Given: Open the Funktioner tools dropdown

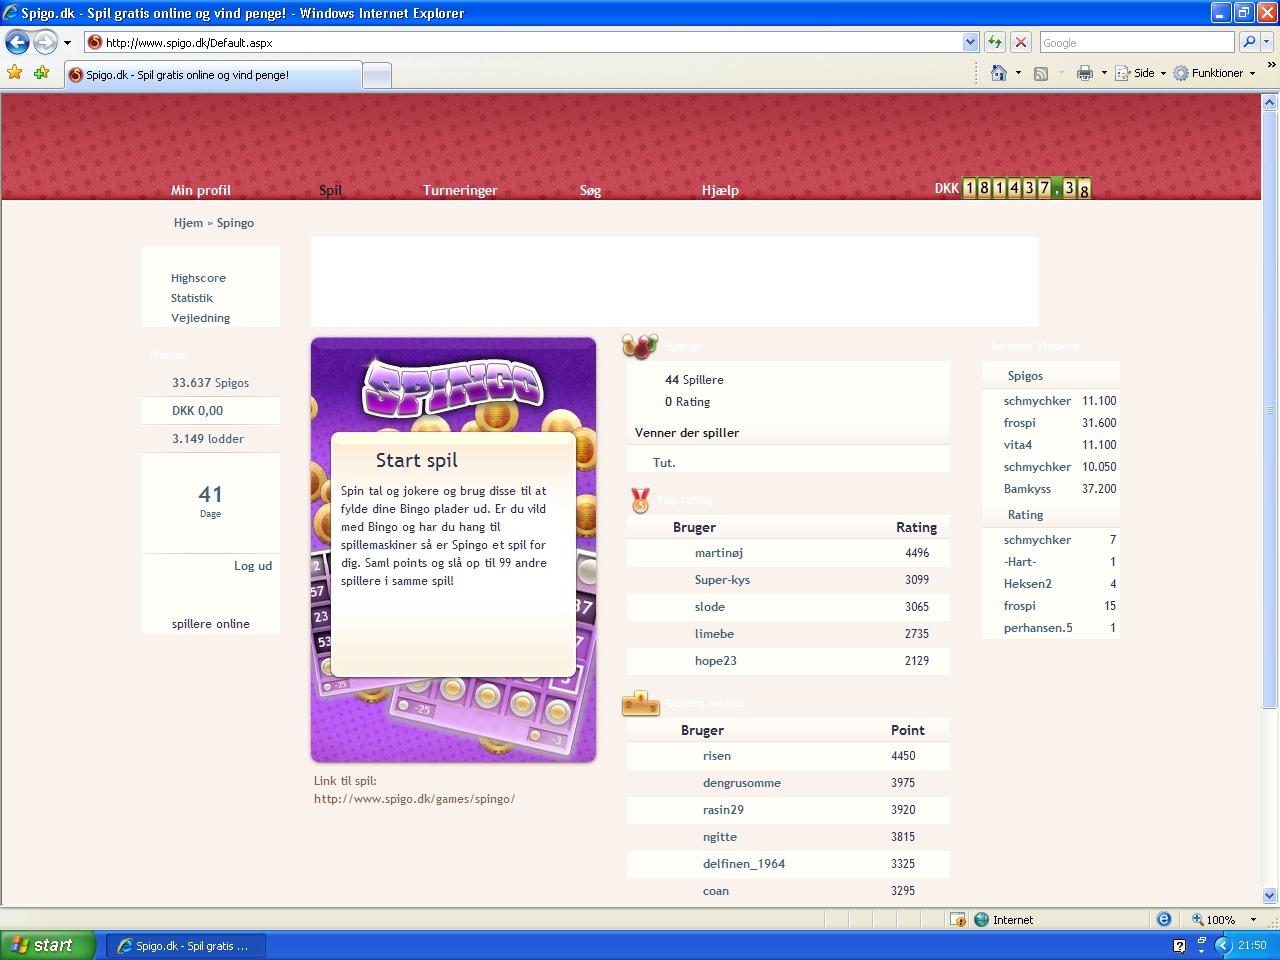Looking at the screenshot, I should [1215, 73].
